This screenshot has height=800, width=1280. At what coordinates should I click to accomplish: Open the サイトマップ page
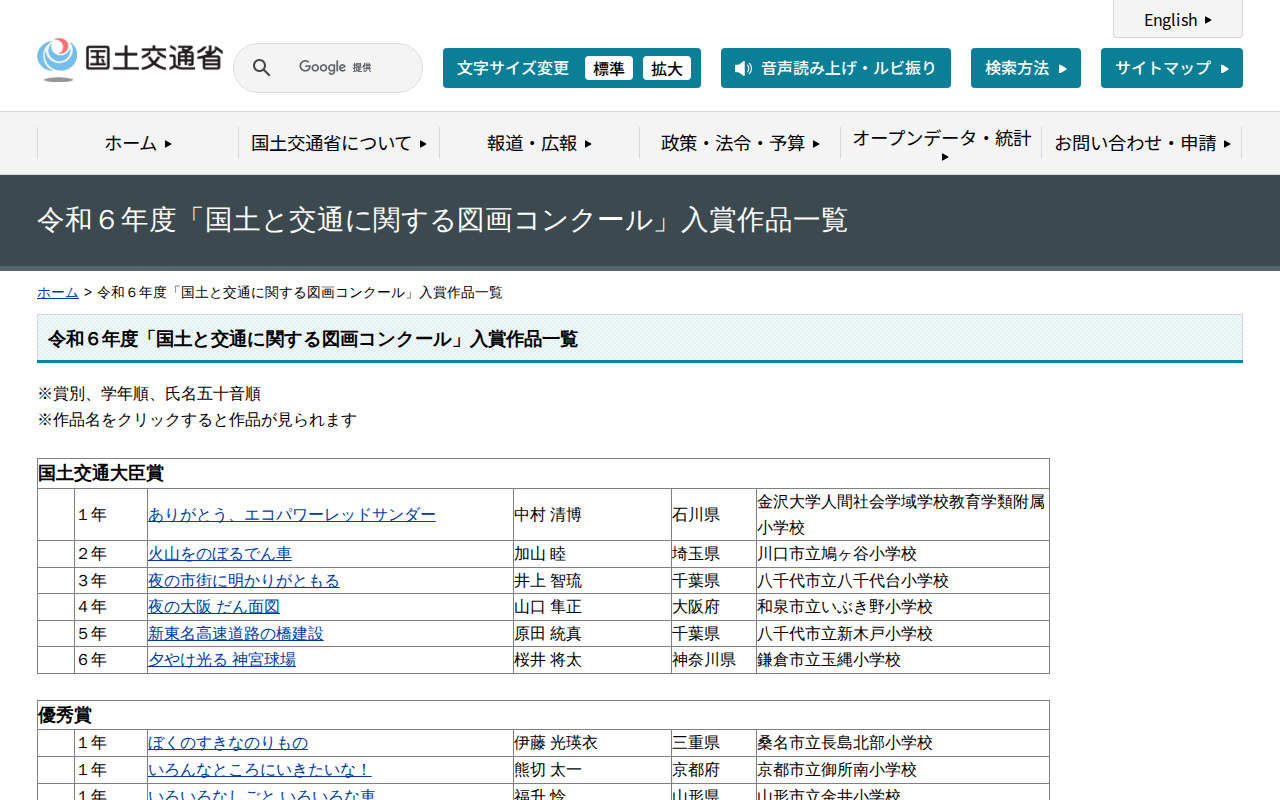click(1171, 68)
